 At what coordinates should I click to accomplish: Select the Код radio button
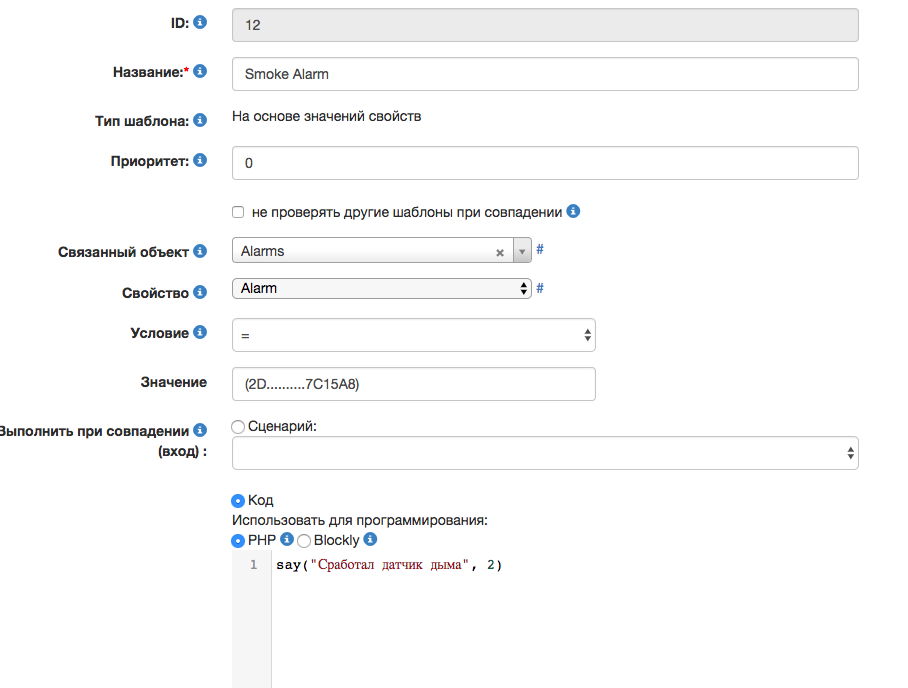point(238,501)
